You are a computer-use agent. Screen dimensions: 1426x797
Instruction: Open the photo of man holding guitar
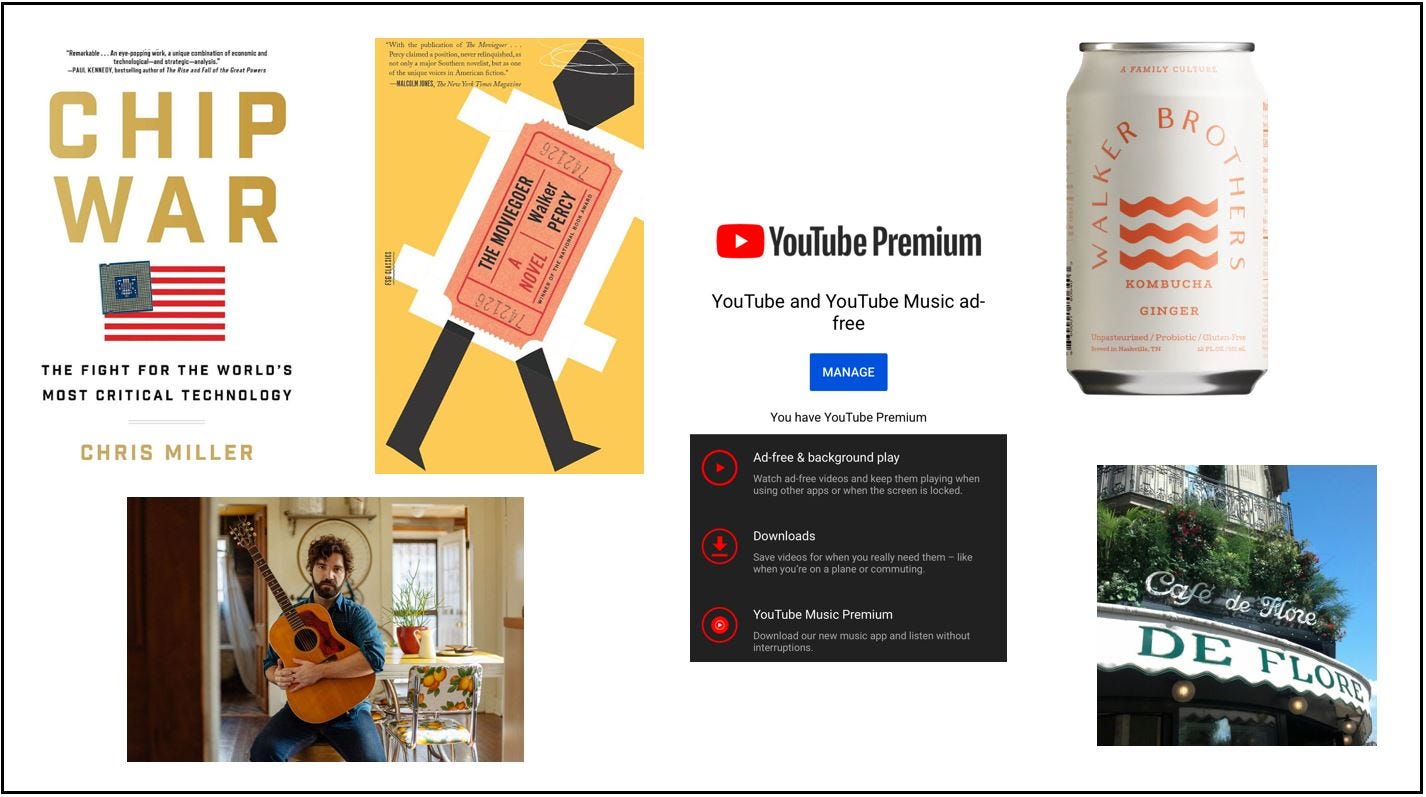(325, 629)
